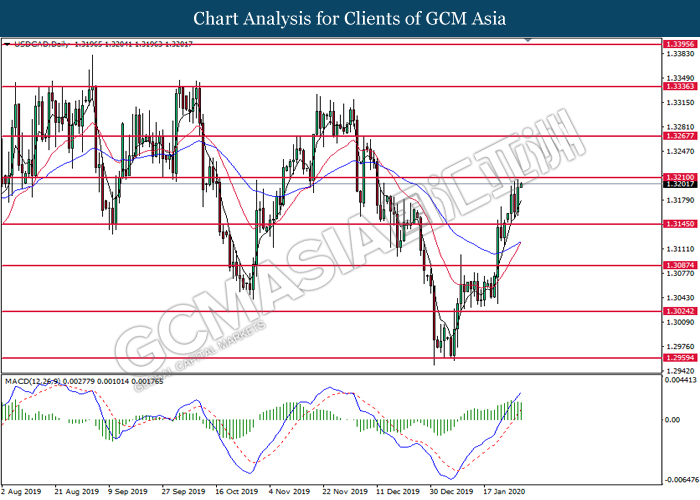
Task: Click the 17 Jan 2020 date label
Action: click(x=505, y=492)
